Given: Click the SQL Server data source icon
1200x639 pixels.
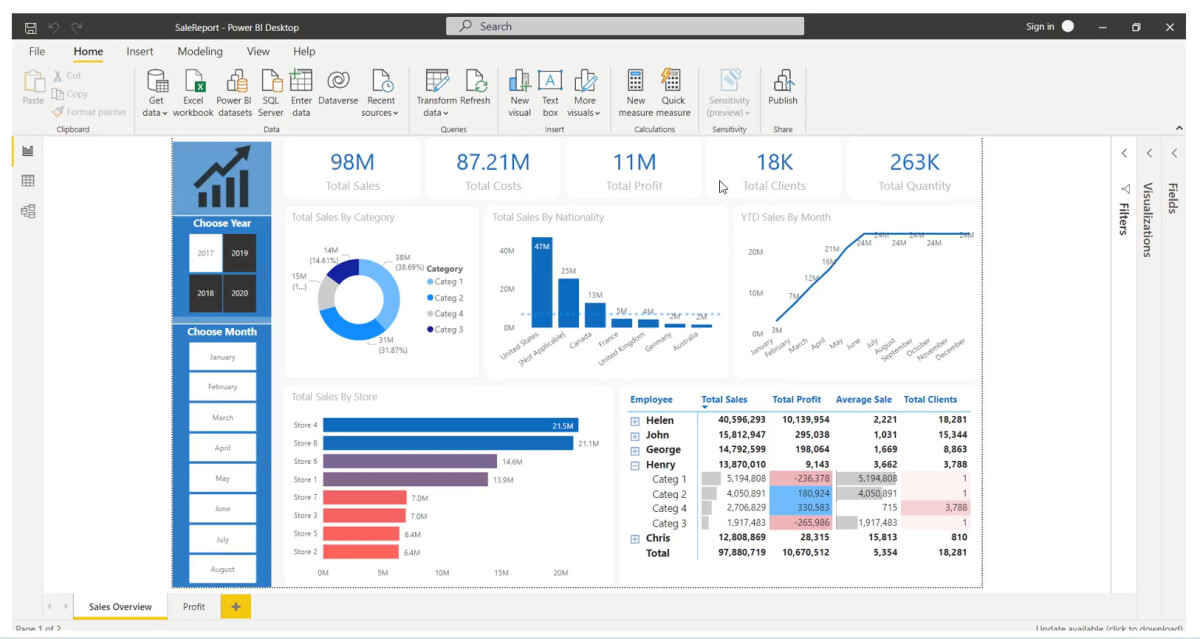Looking at the screenshot, I should 270,90.
